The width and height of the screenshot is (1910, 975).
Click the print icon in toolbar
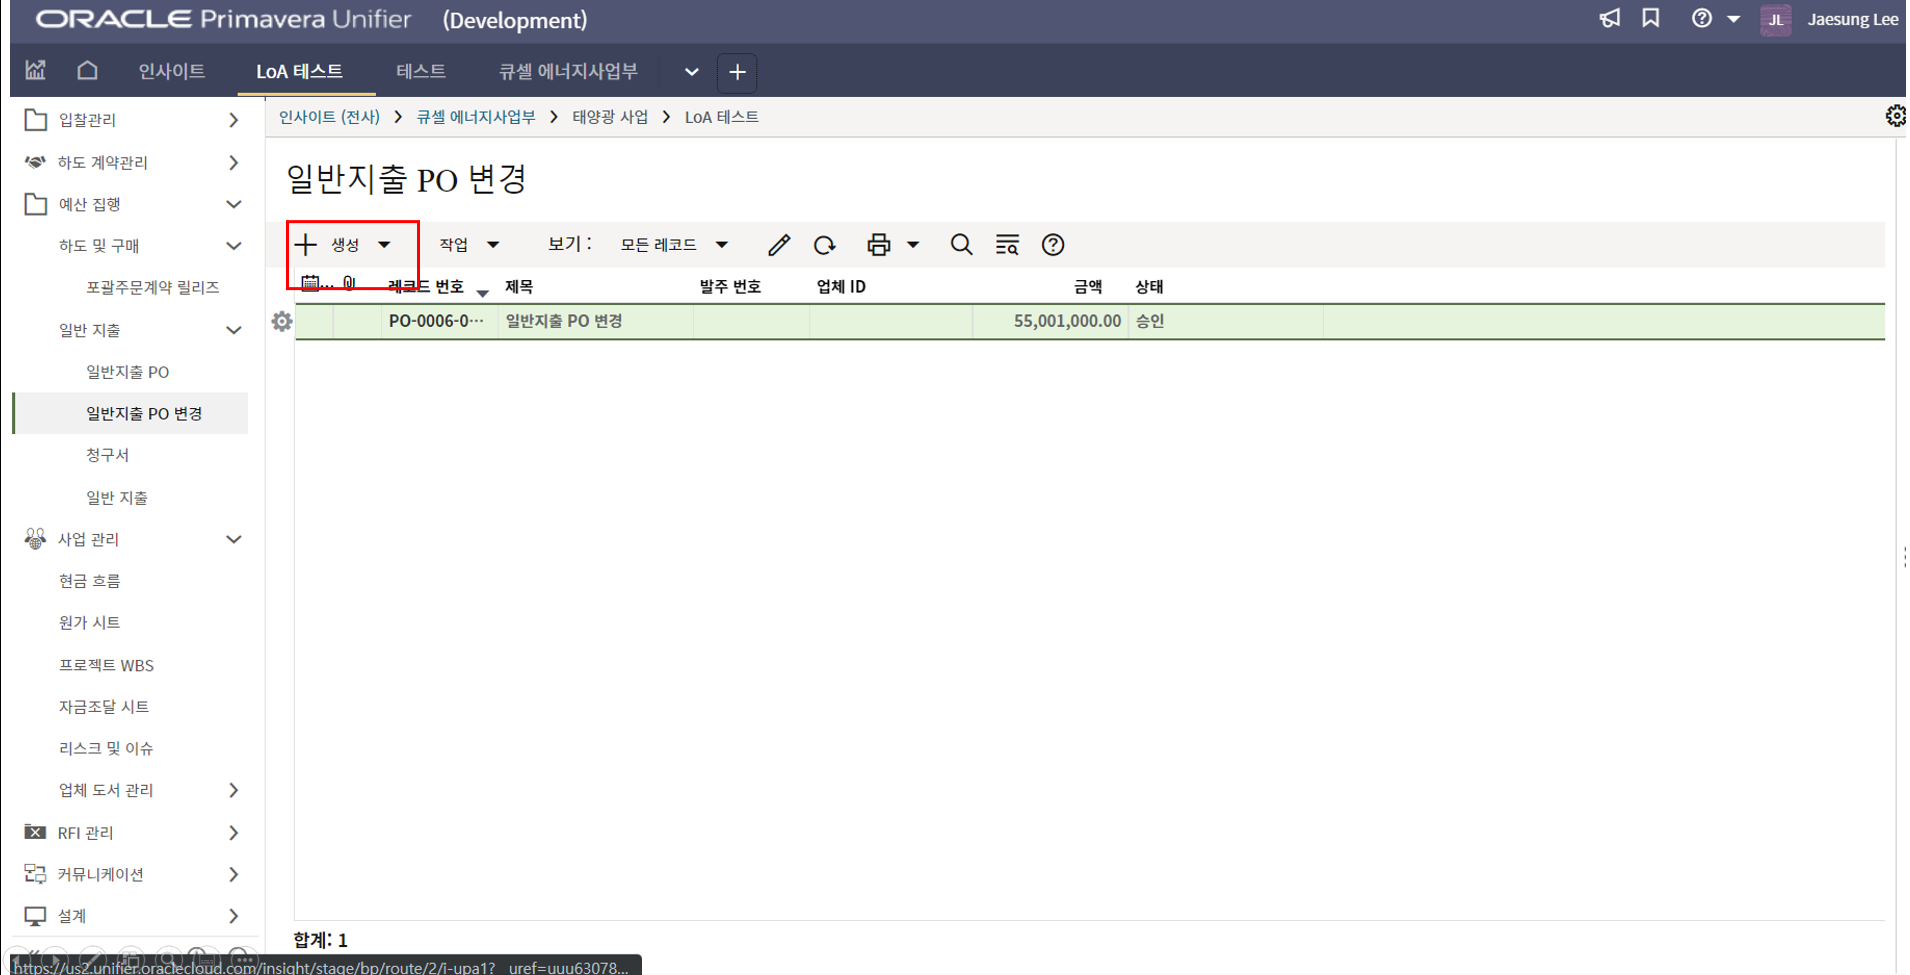click(878, 245)
